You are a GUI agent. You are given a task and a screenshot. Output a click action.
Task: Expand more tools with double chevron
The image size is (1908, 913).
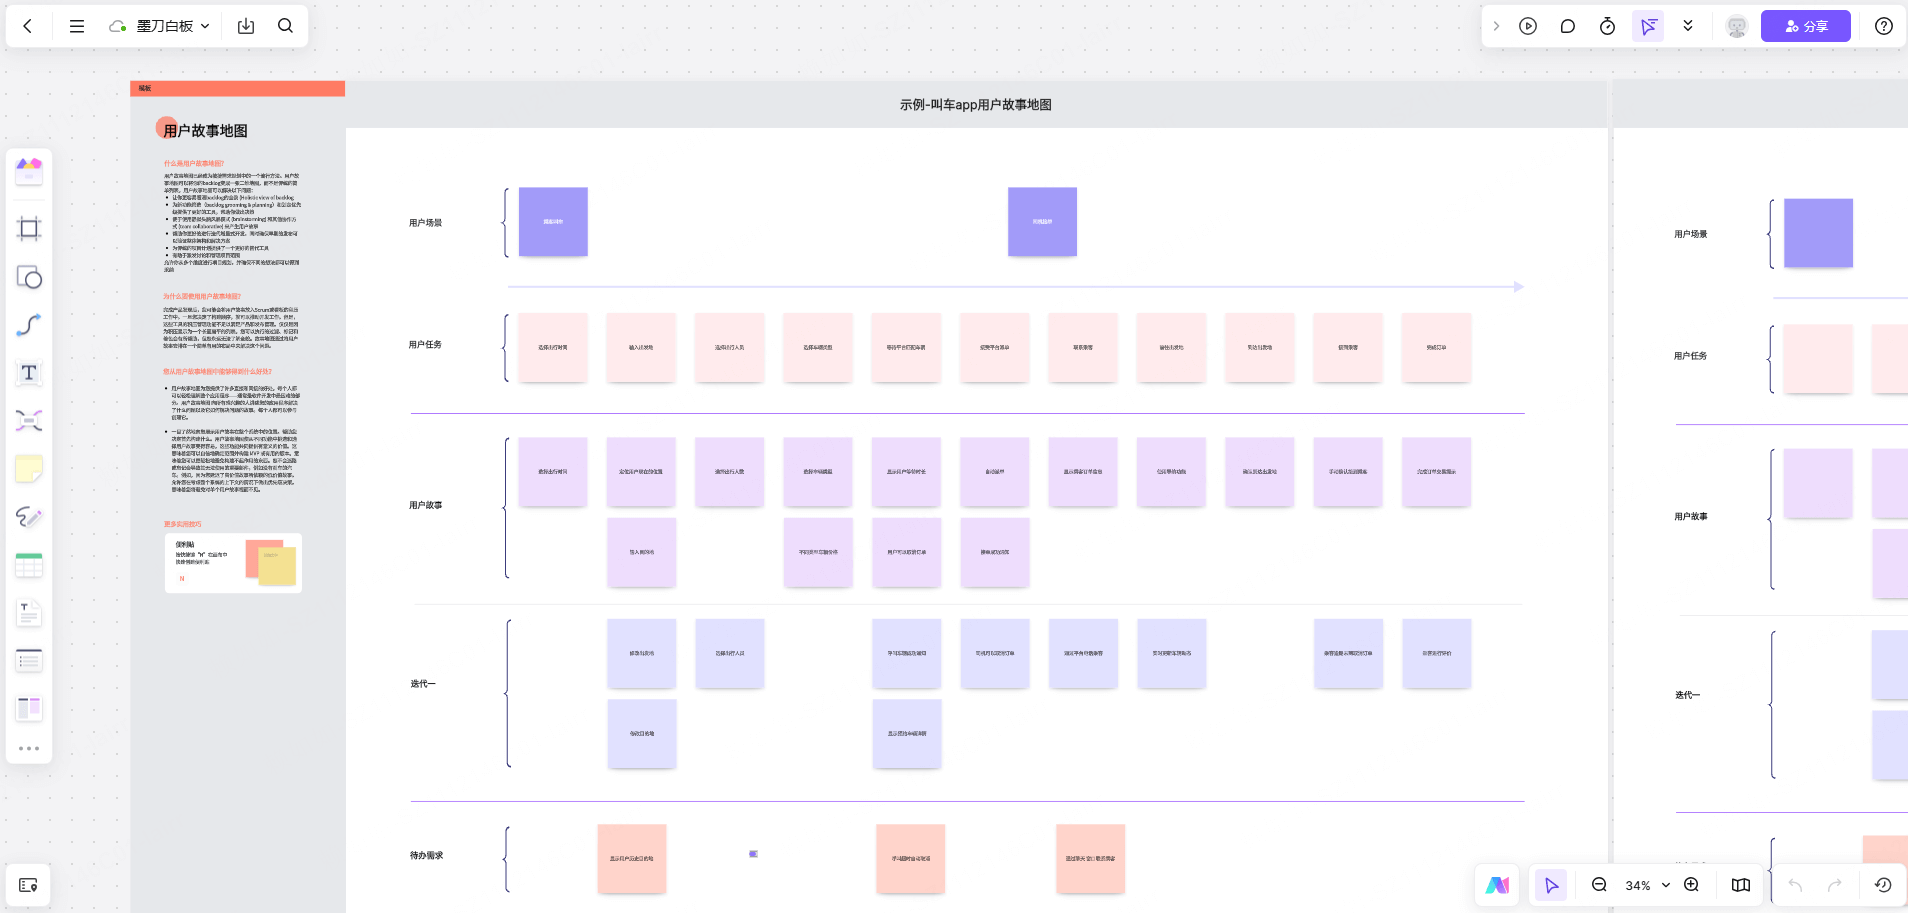tap(1688, 26)
